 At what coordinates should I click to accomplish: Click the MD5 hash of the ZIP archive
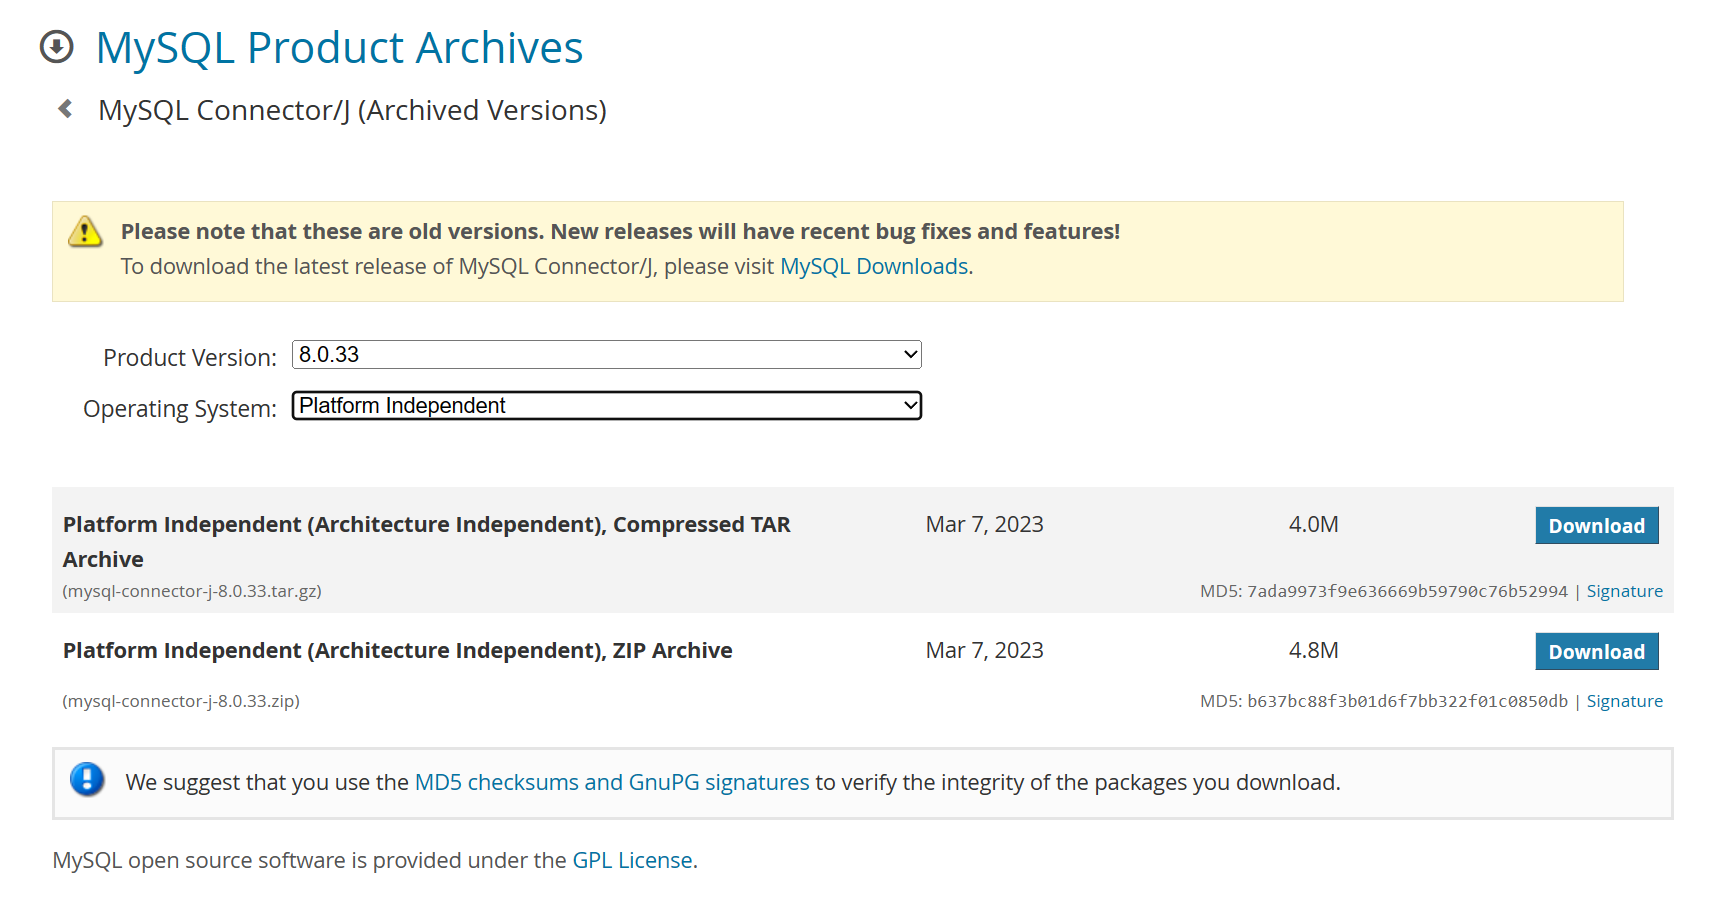[1407, 701]
